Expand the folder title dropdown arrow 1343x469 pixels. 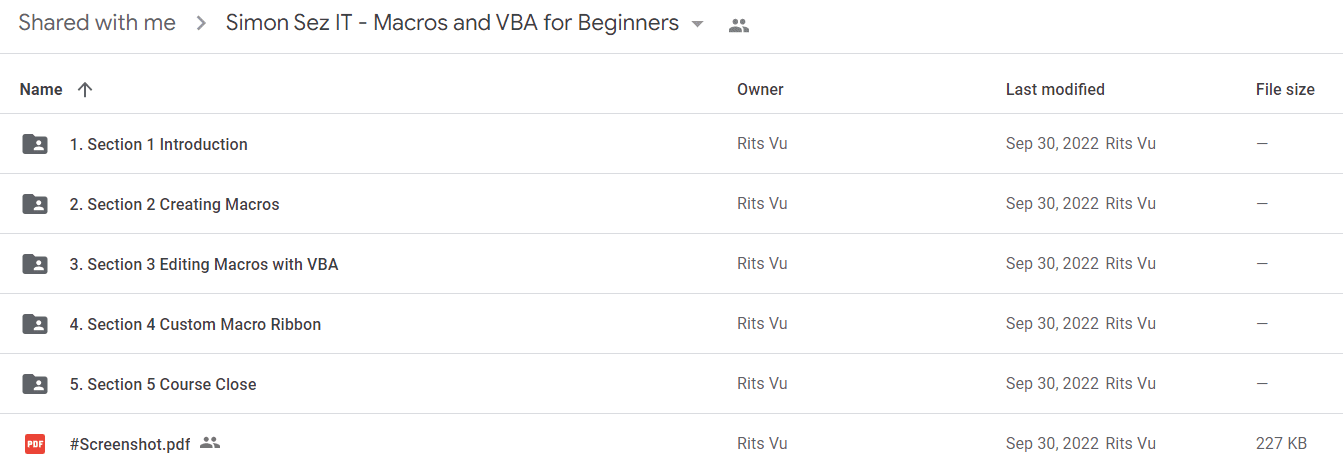click(698, 24)
